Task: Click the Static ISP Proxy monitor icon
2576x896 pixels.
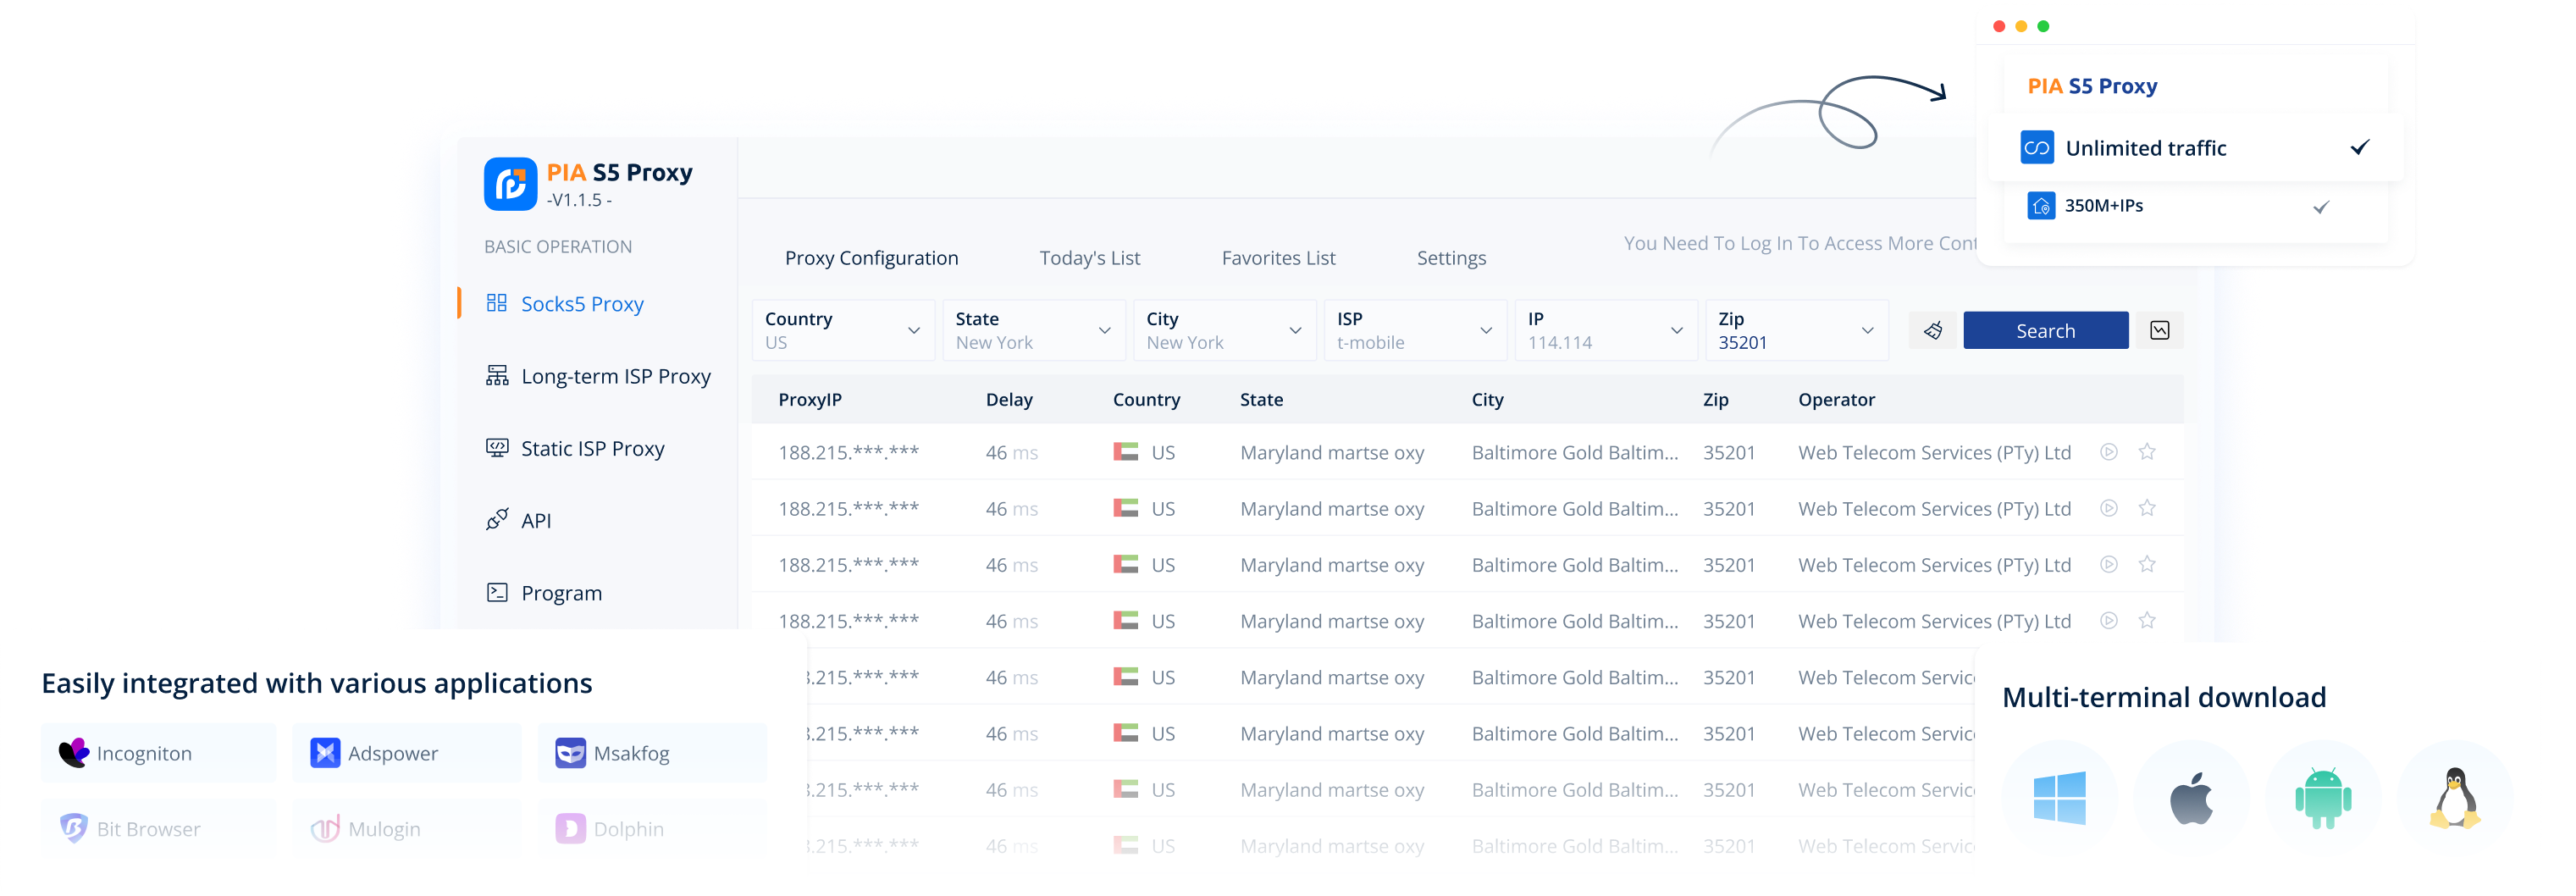Action: pos(496,447)
